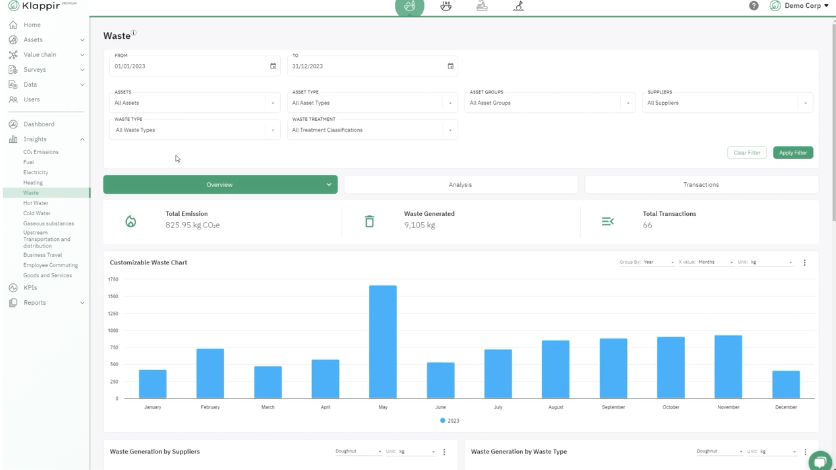Click the Home icon in sidebar

coord(13,24)
